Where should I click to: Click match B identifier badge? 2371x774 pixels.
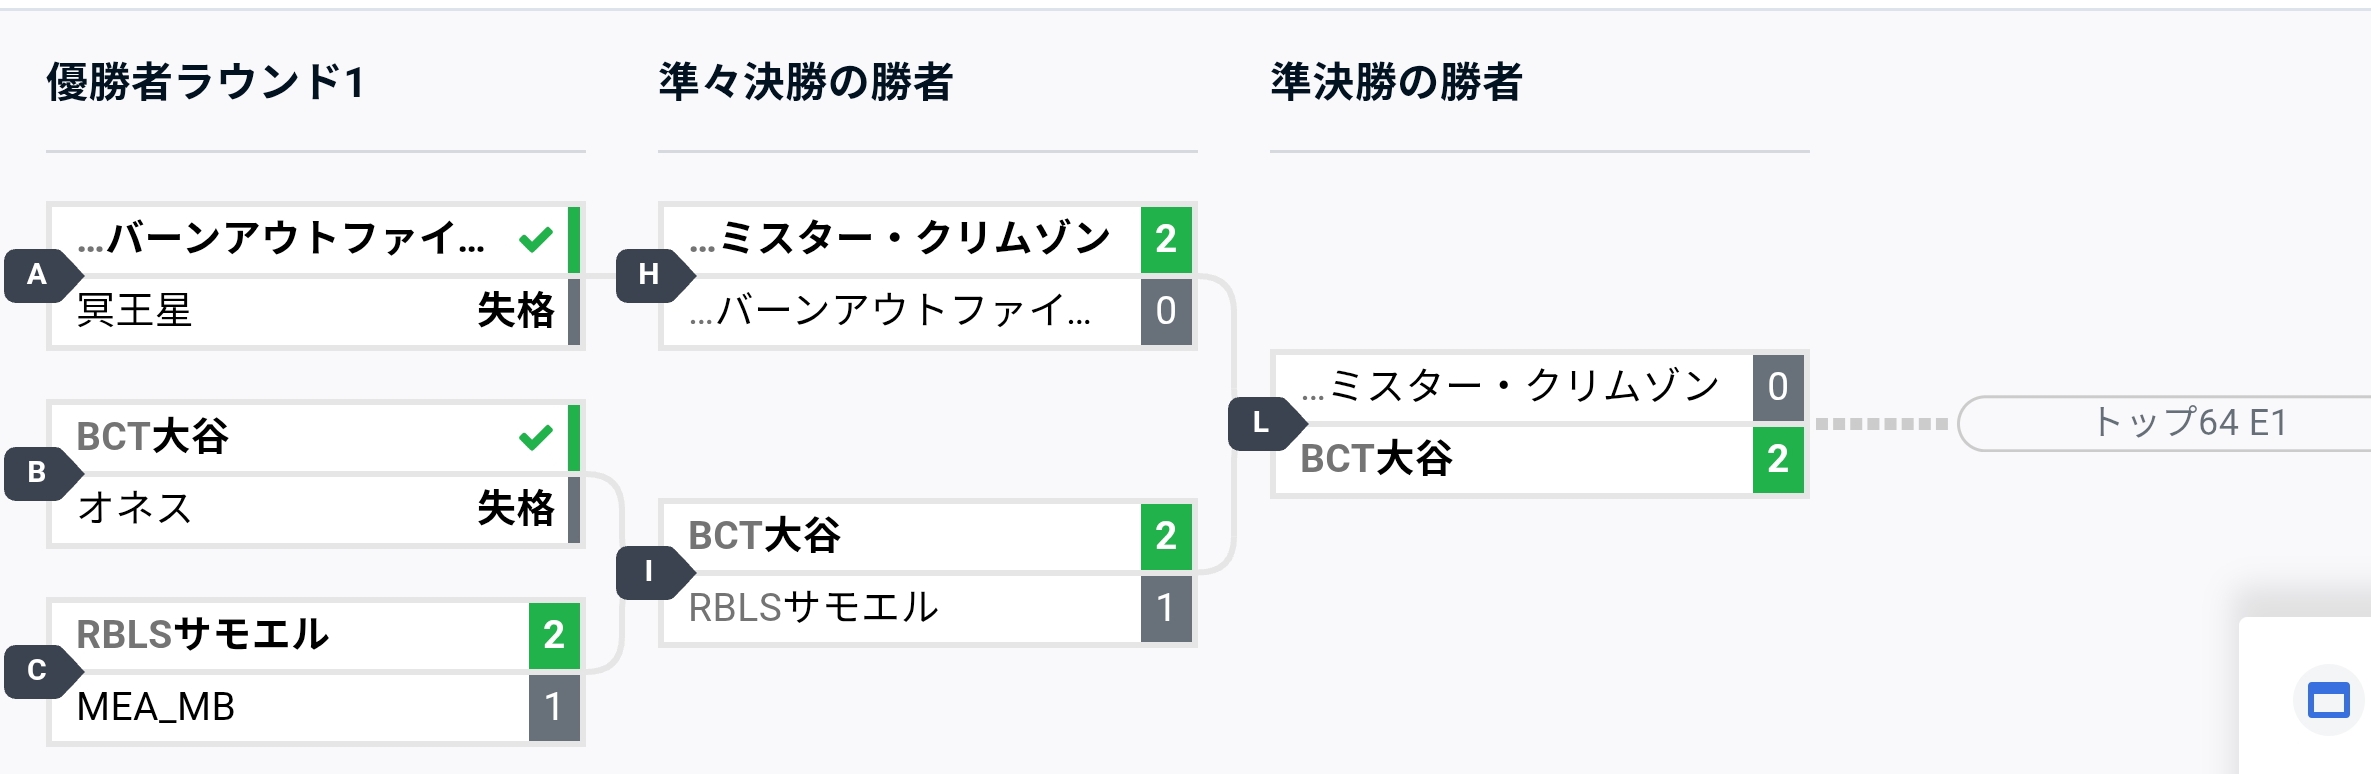point(37,472)
